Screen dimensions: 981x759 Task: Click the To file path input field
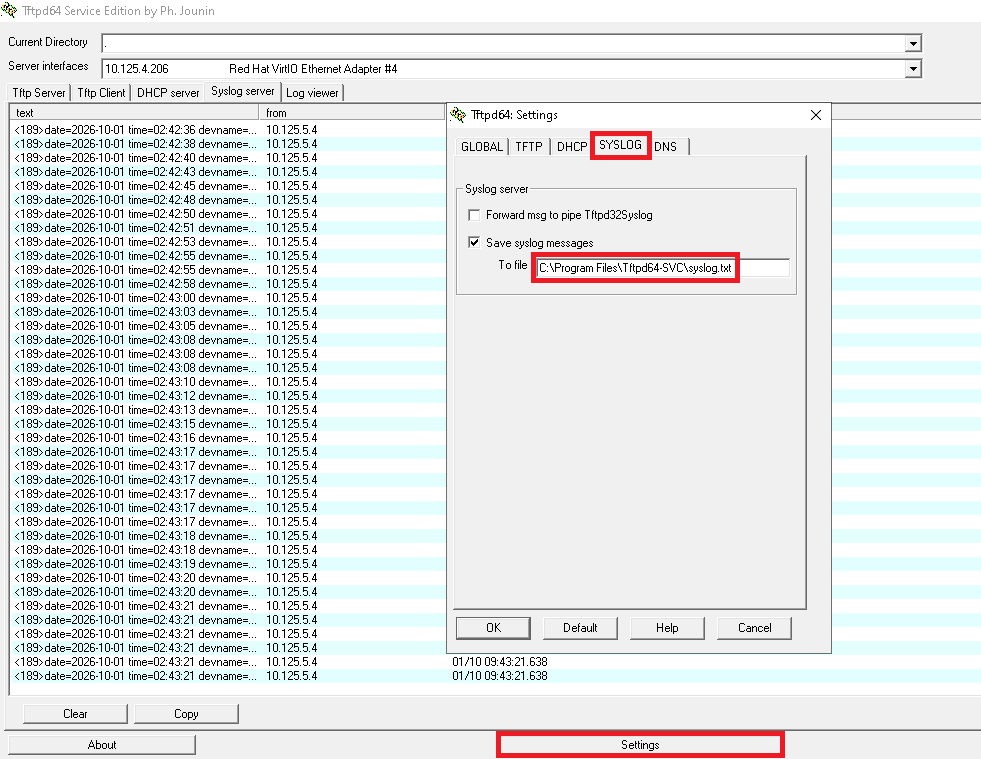(663, 268)
